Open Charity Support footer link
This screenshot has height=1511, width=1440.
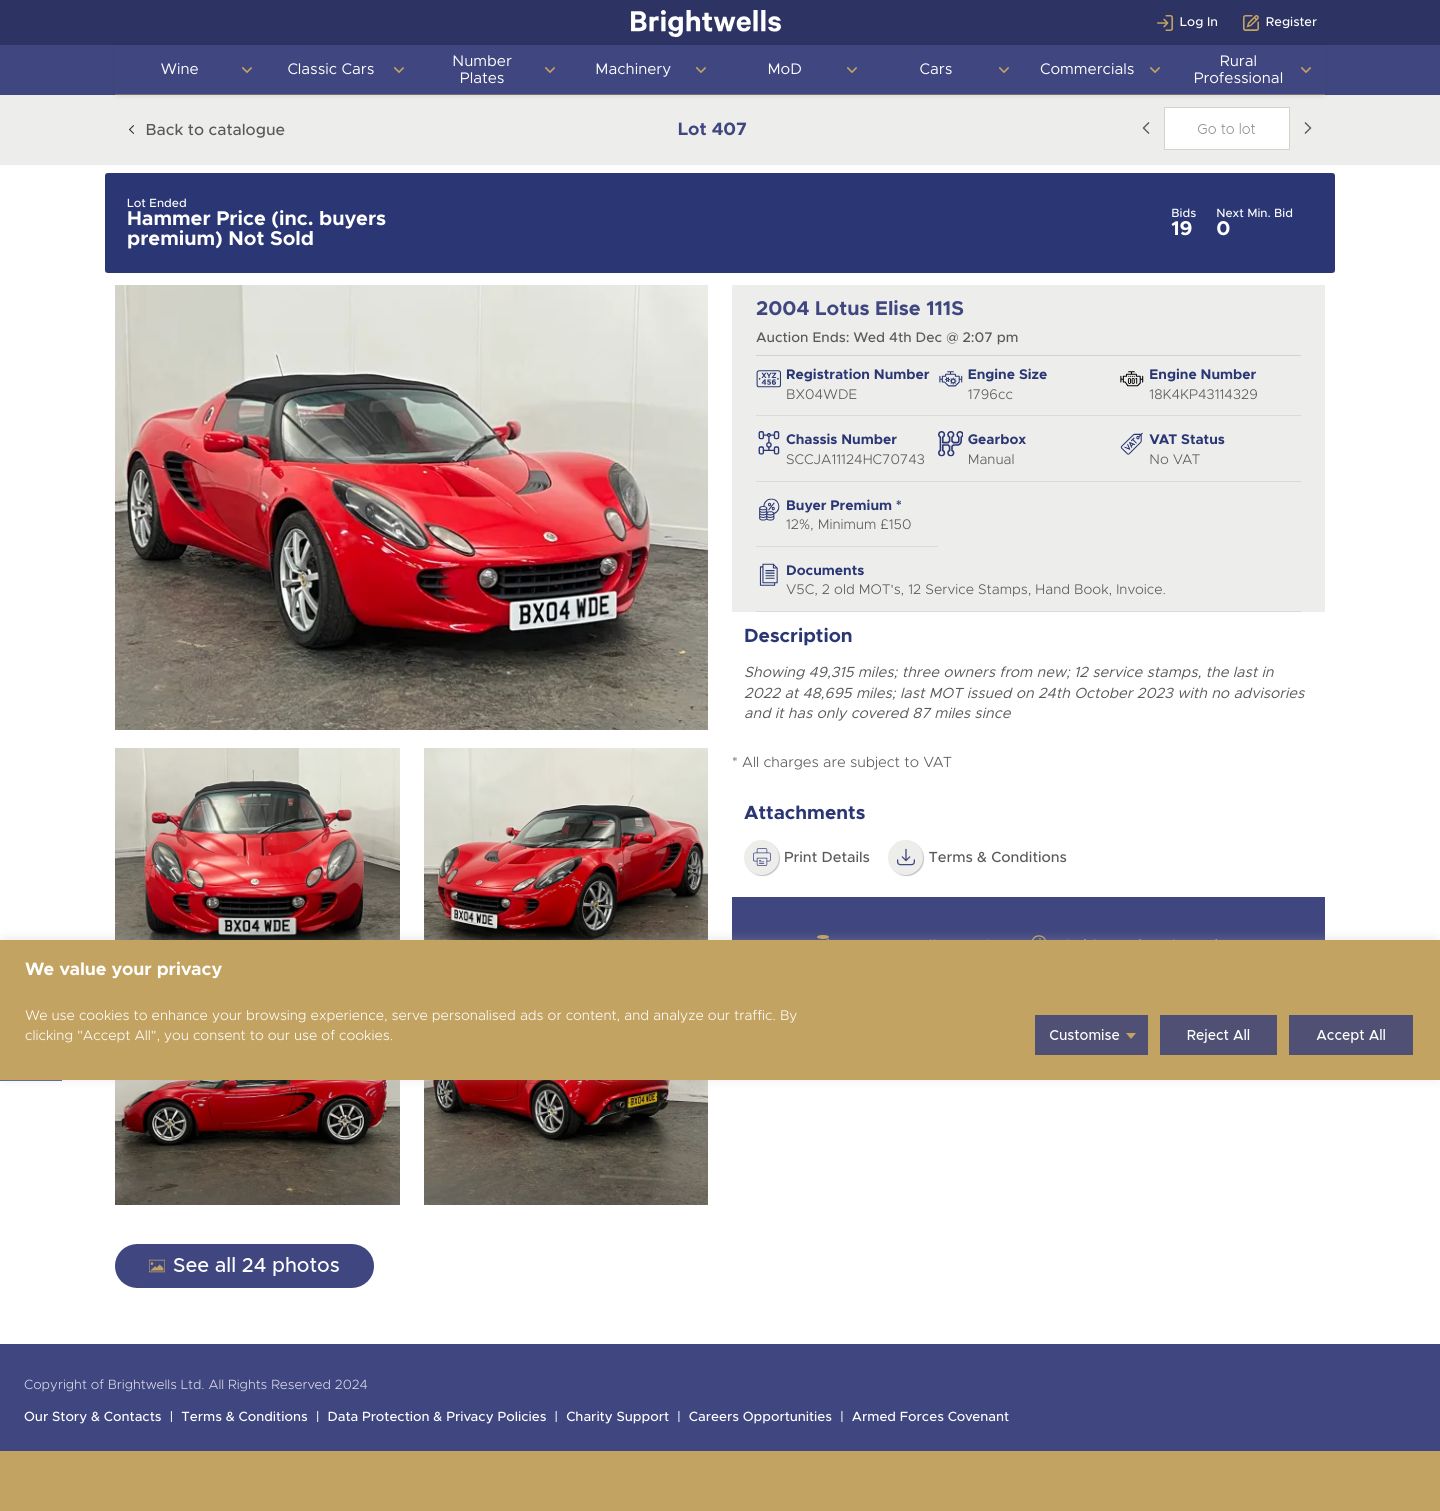(x=617, y=1417)
